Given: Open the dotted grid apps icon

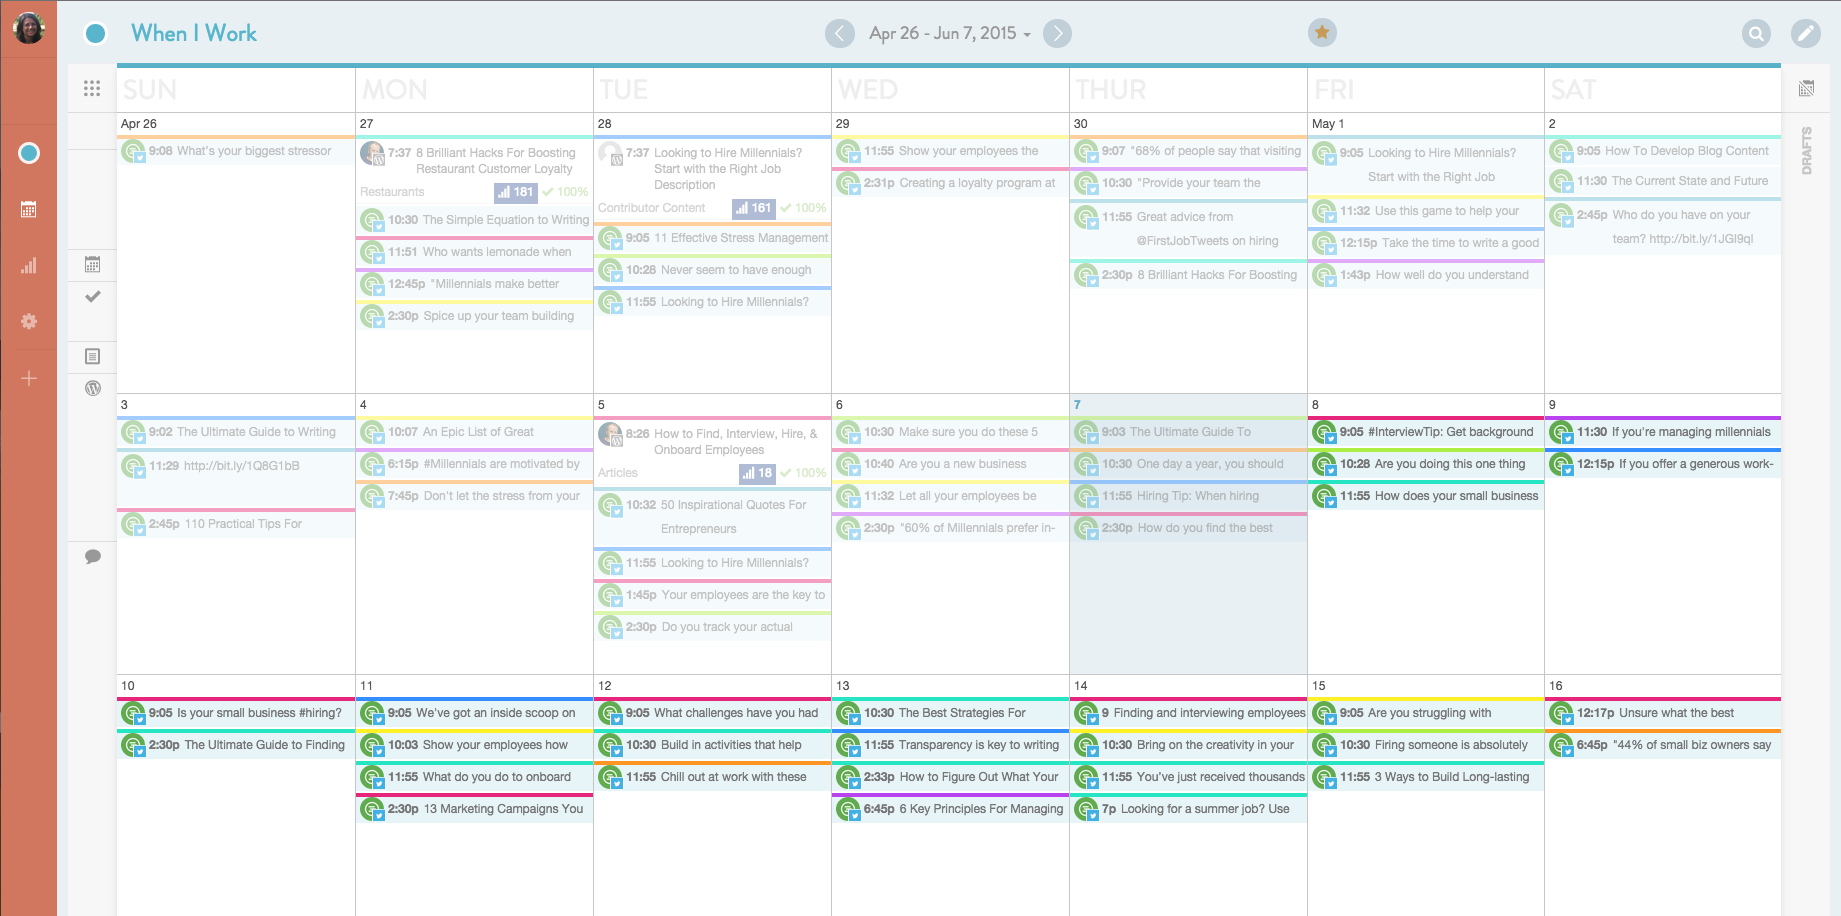Looking at the screenshot, I should coord(92,89).
